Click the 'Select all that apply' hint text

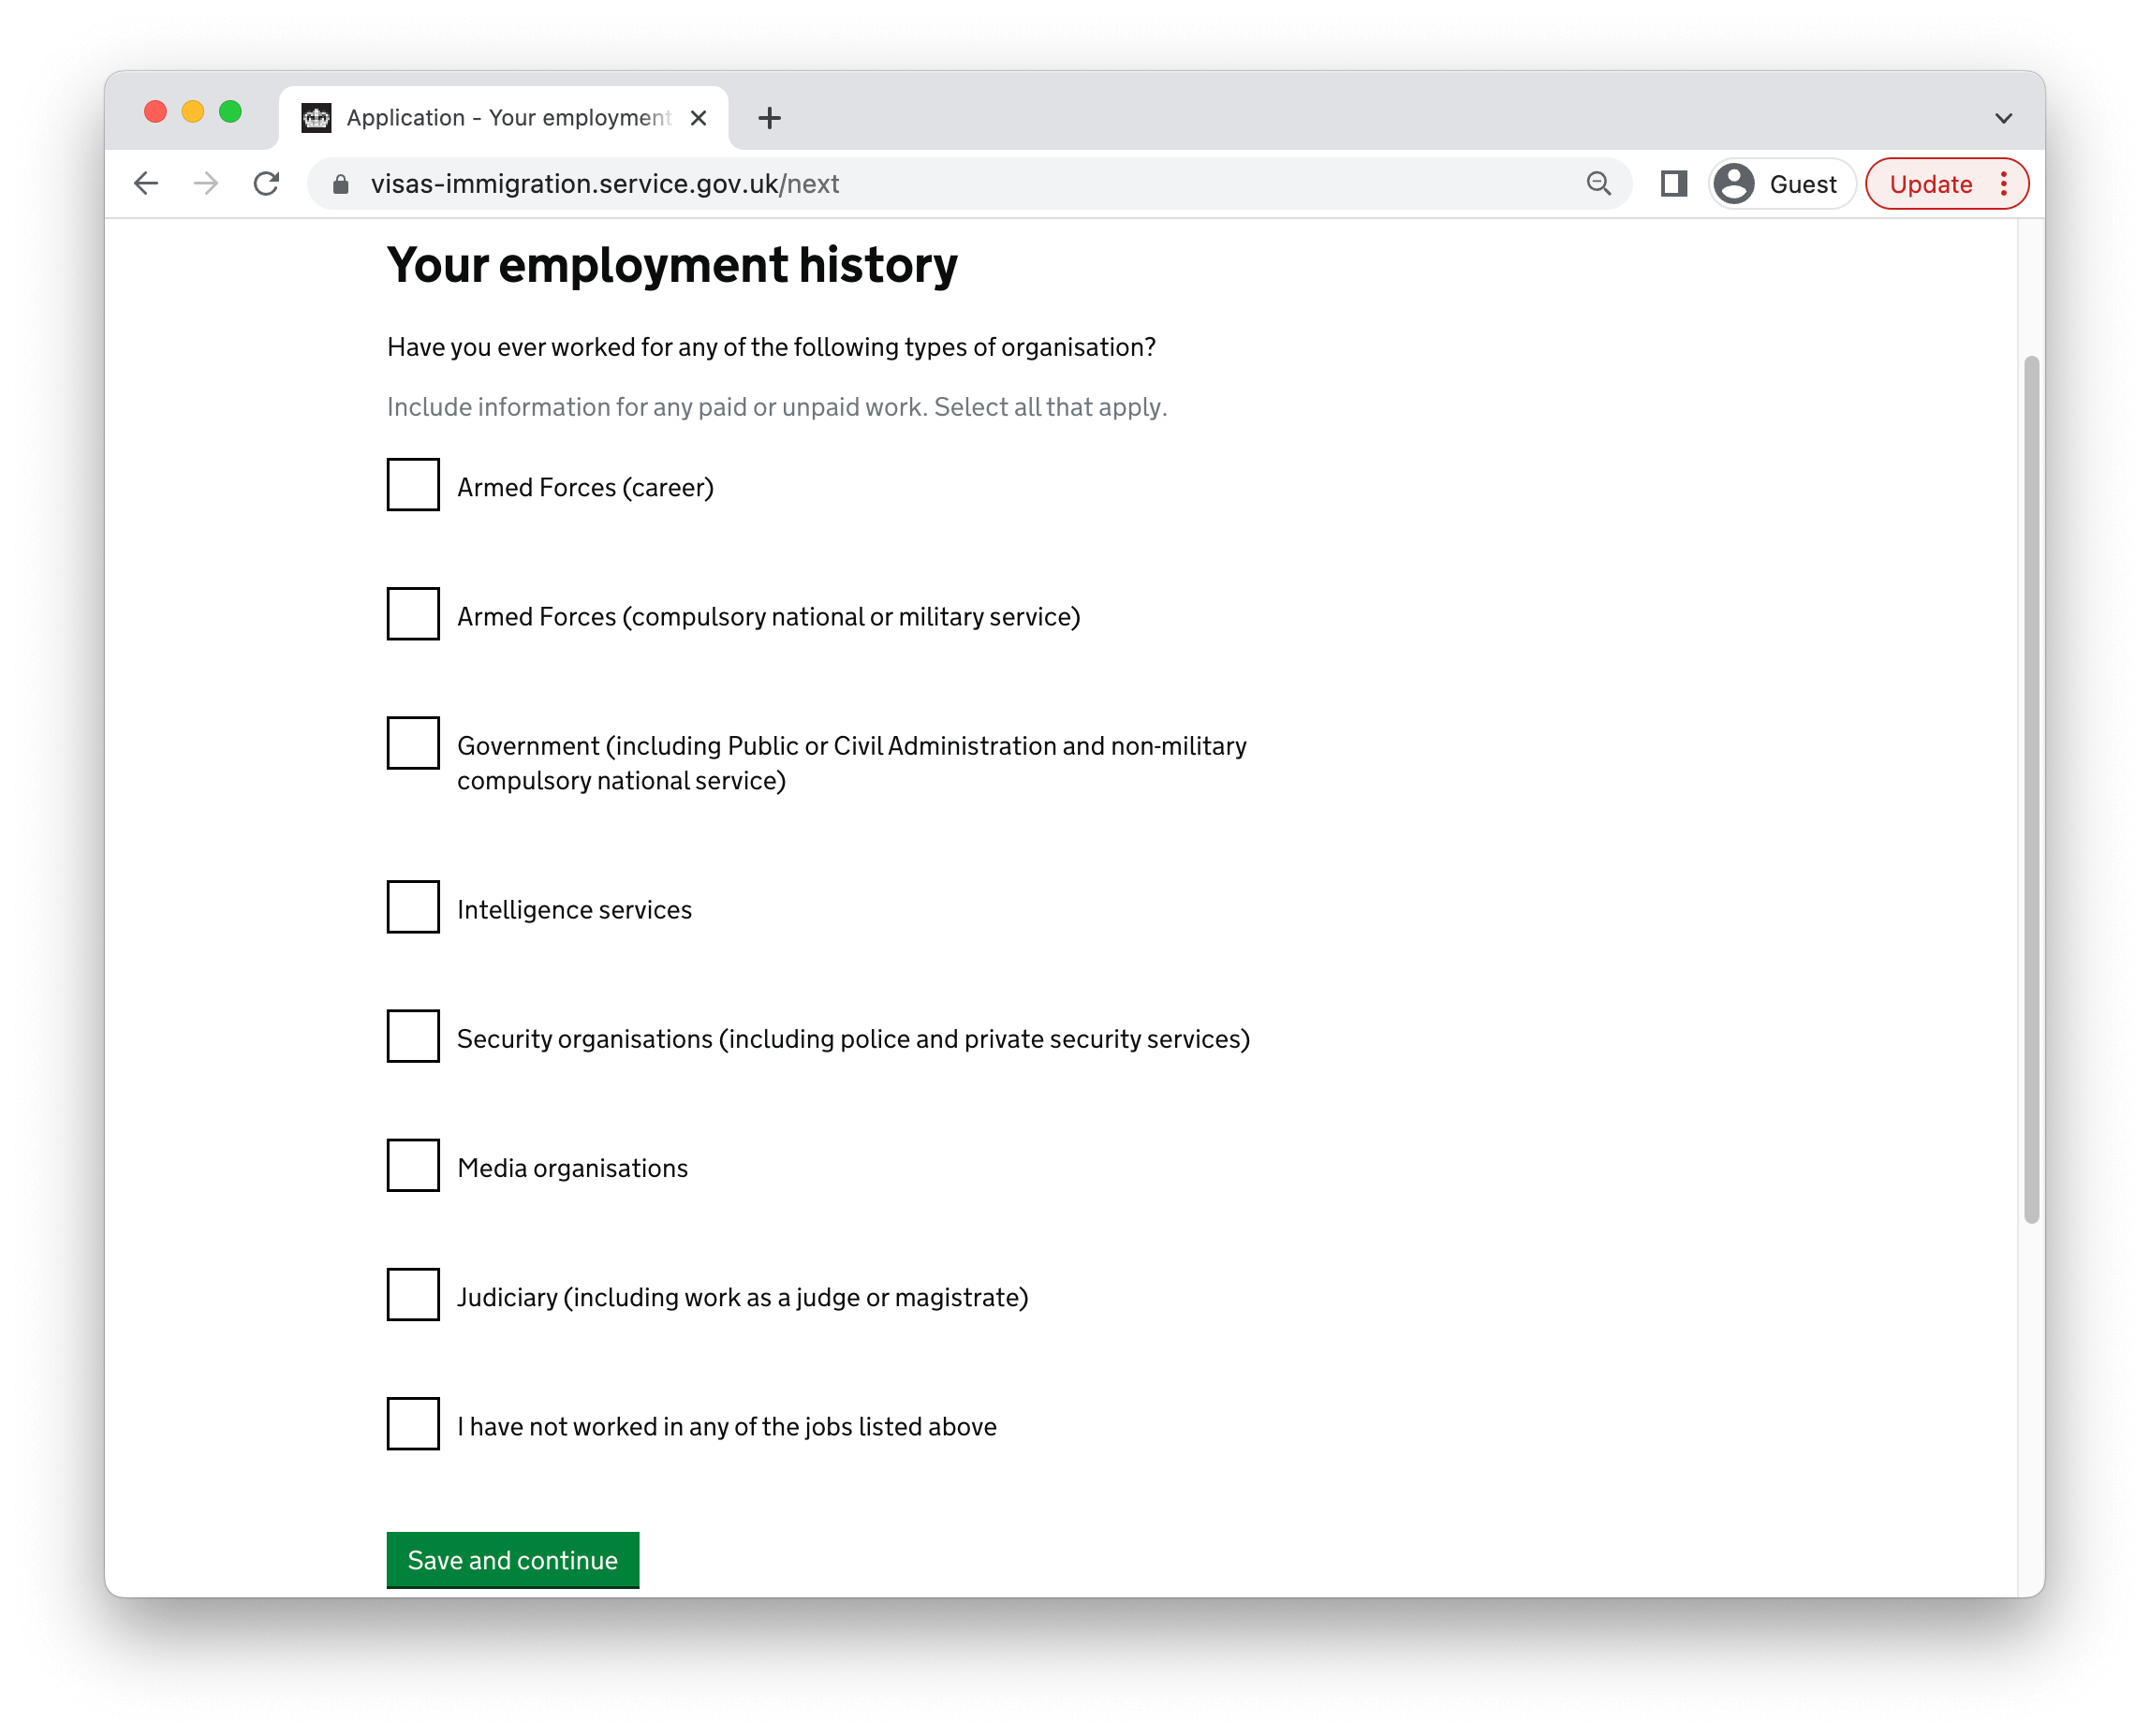tap(1050, 407)
